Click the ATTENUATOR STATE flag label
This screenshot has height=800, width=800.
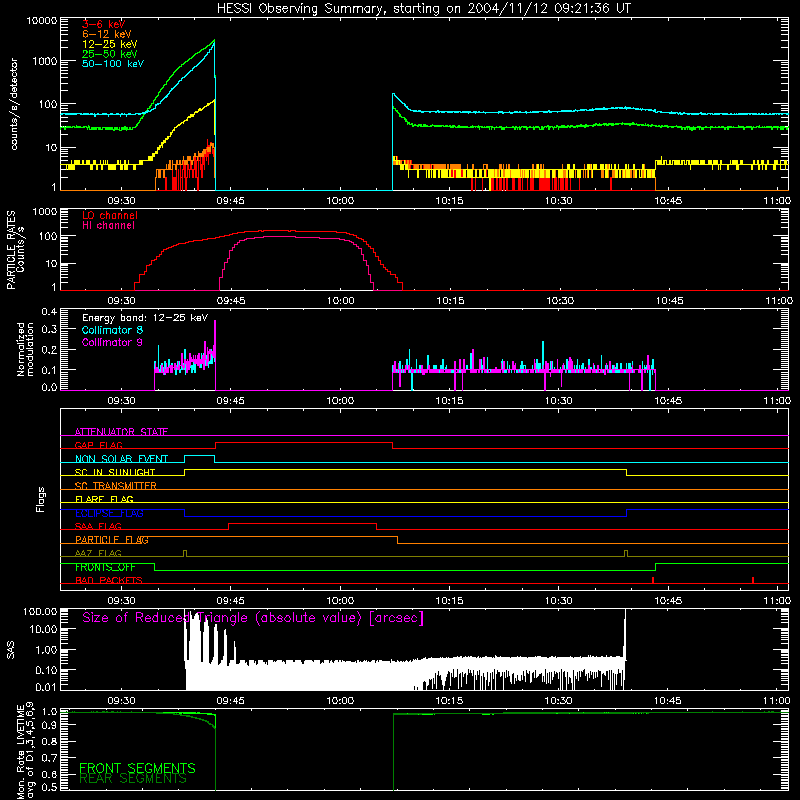[x=121, y=432]
